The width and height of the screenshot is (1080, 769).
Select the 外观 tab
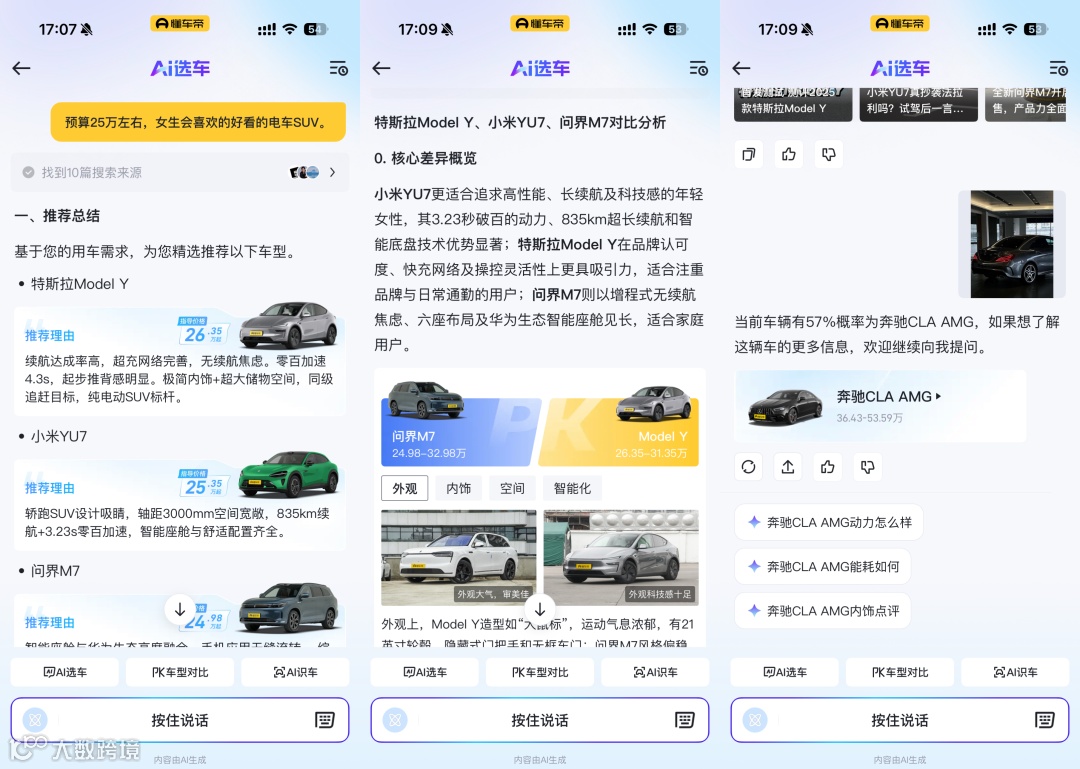tap(404, 489)
